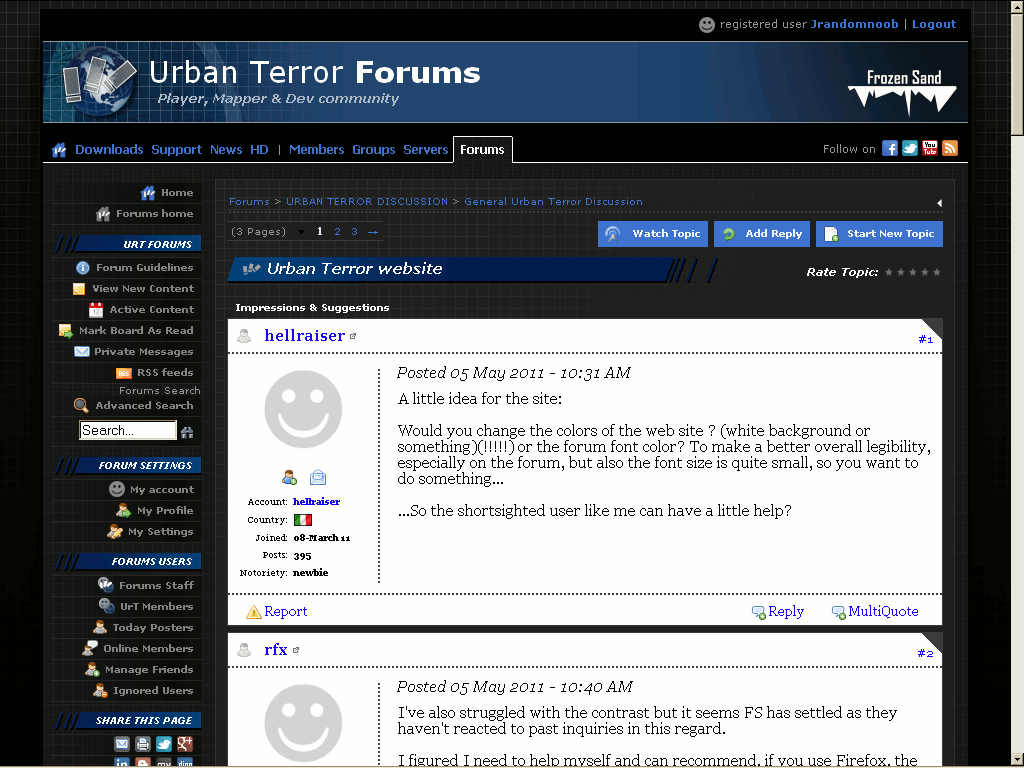1024x768 pixels.
Task: Open Jrandomnoob user profile link
Action: [854, 24]
